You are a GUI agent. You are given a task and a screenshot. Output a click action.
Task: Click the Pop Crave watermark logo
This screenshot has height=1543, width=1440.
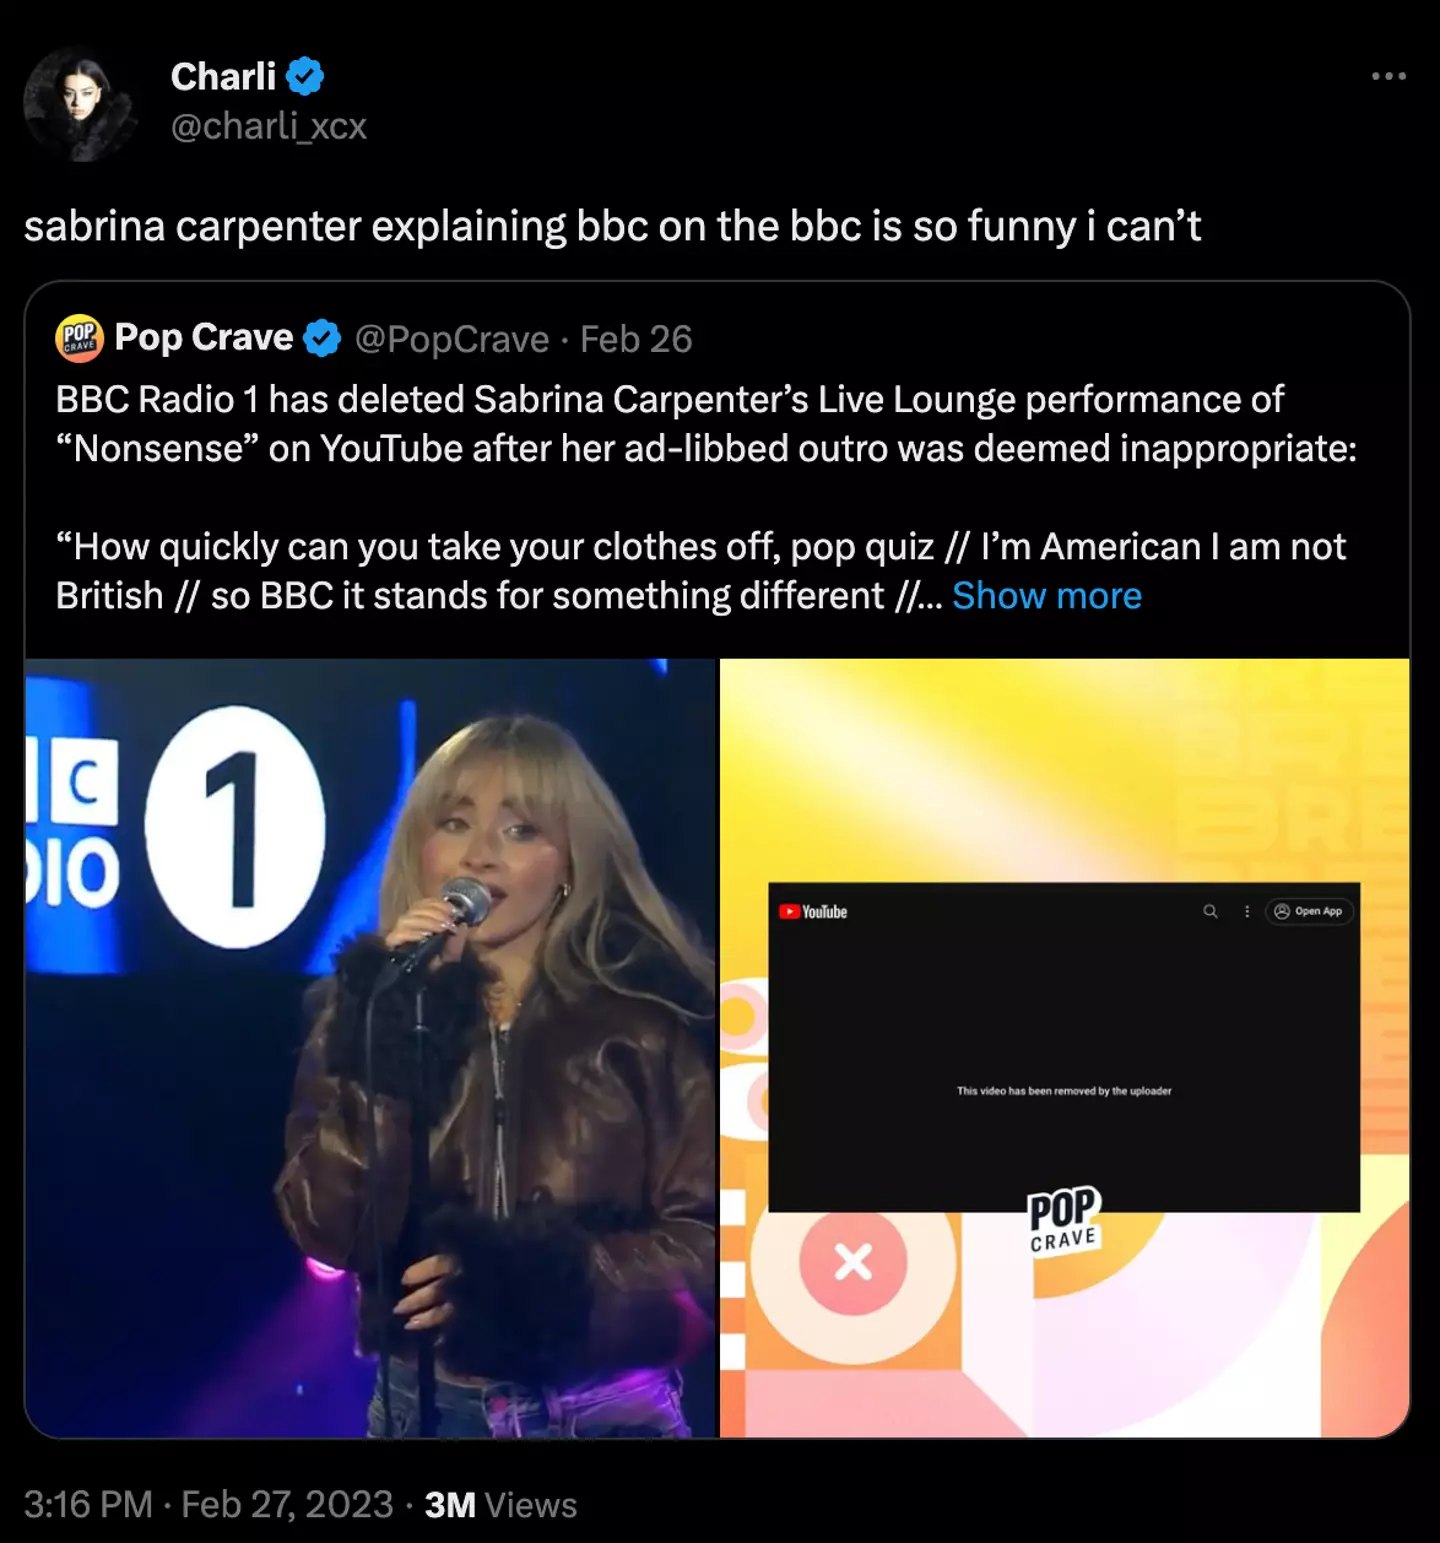[1064, 1218]
